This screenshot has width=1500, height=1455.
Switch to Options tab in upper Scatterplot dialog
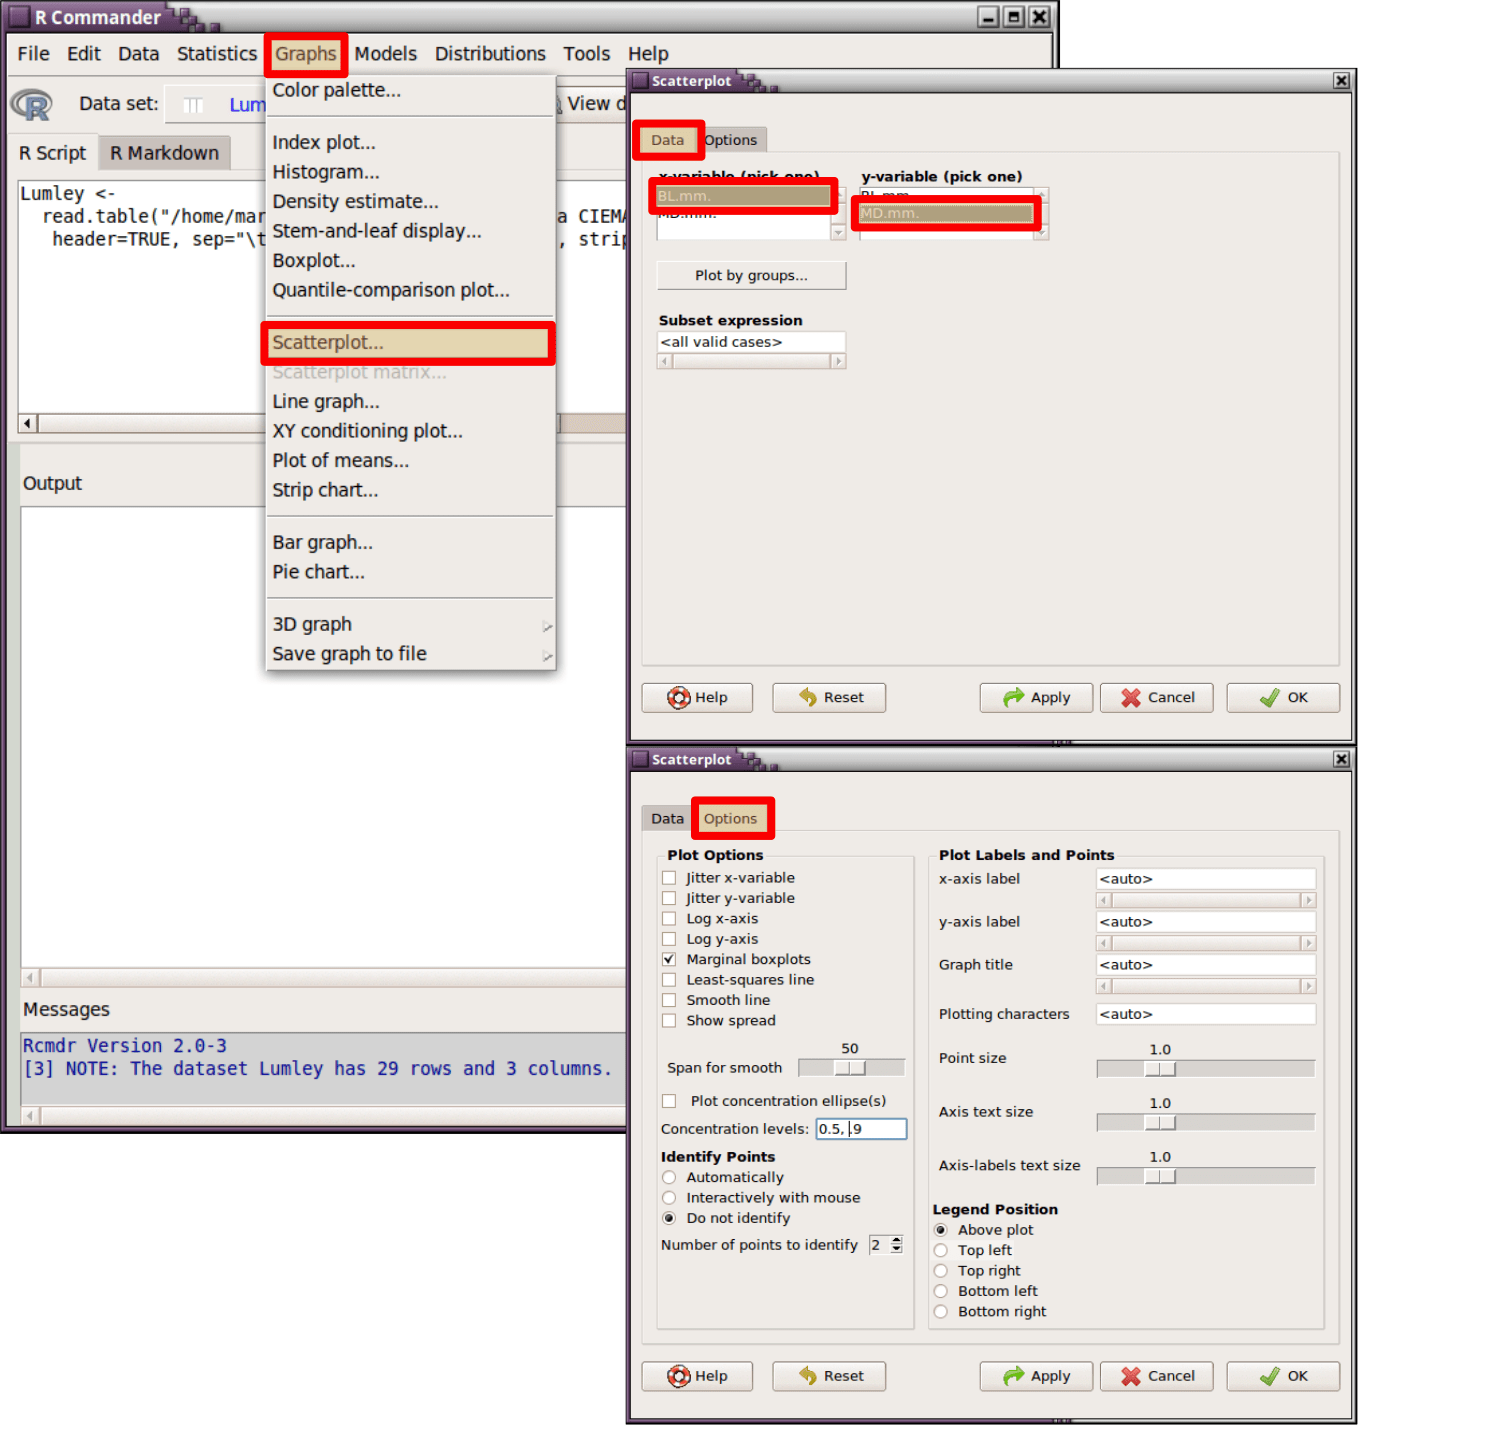click(732, 140)
